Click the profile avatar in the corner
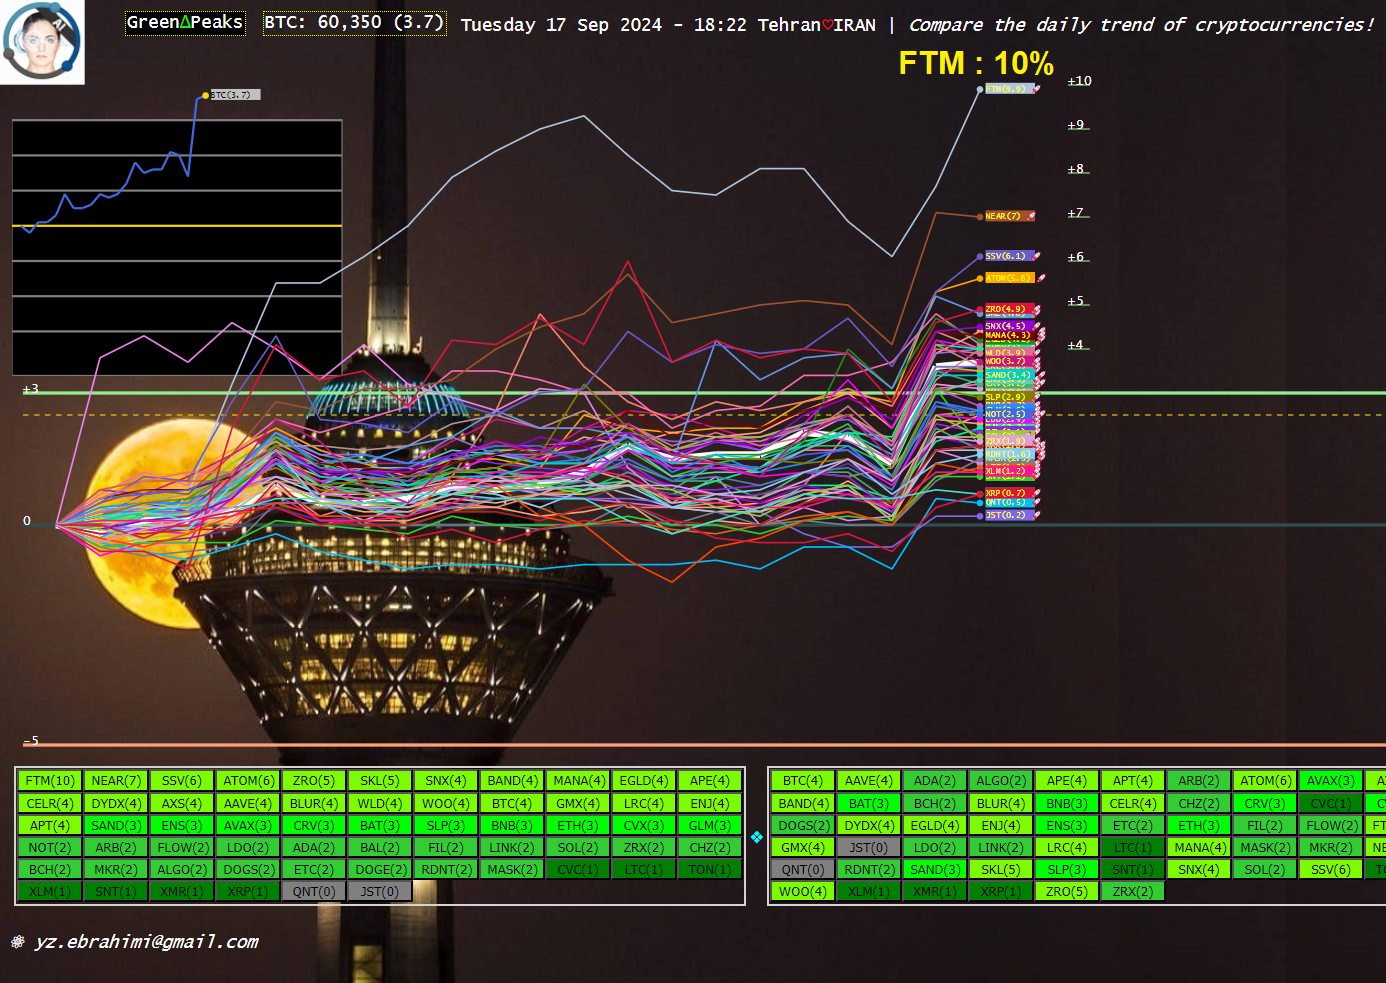 point(42,42)
